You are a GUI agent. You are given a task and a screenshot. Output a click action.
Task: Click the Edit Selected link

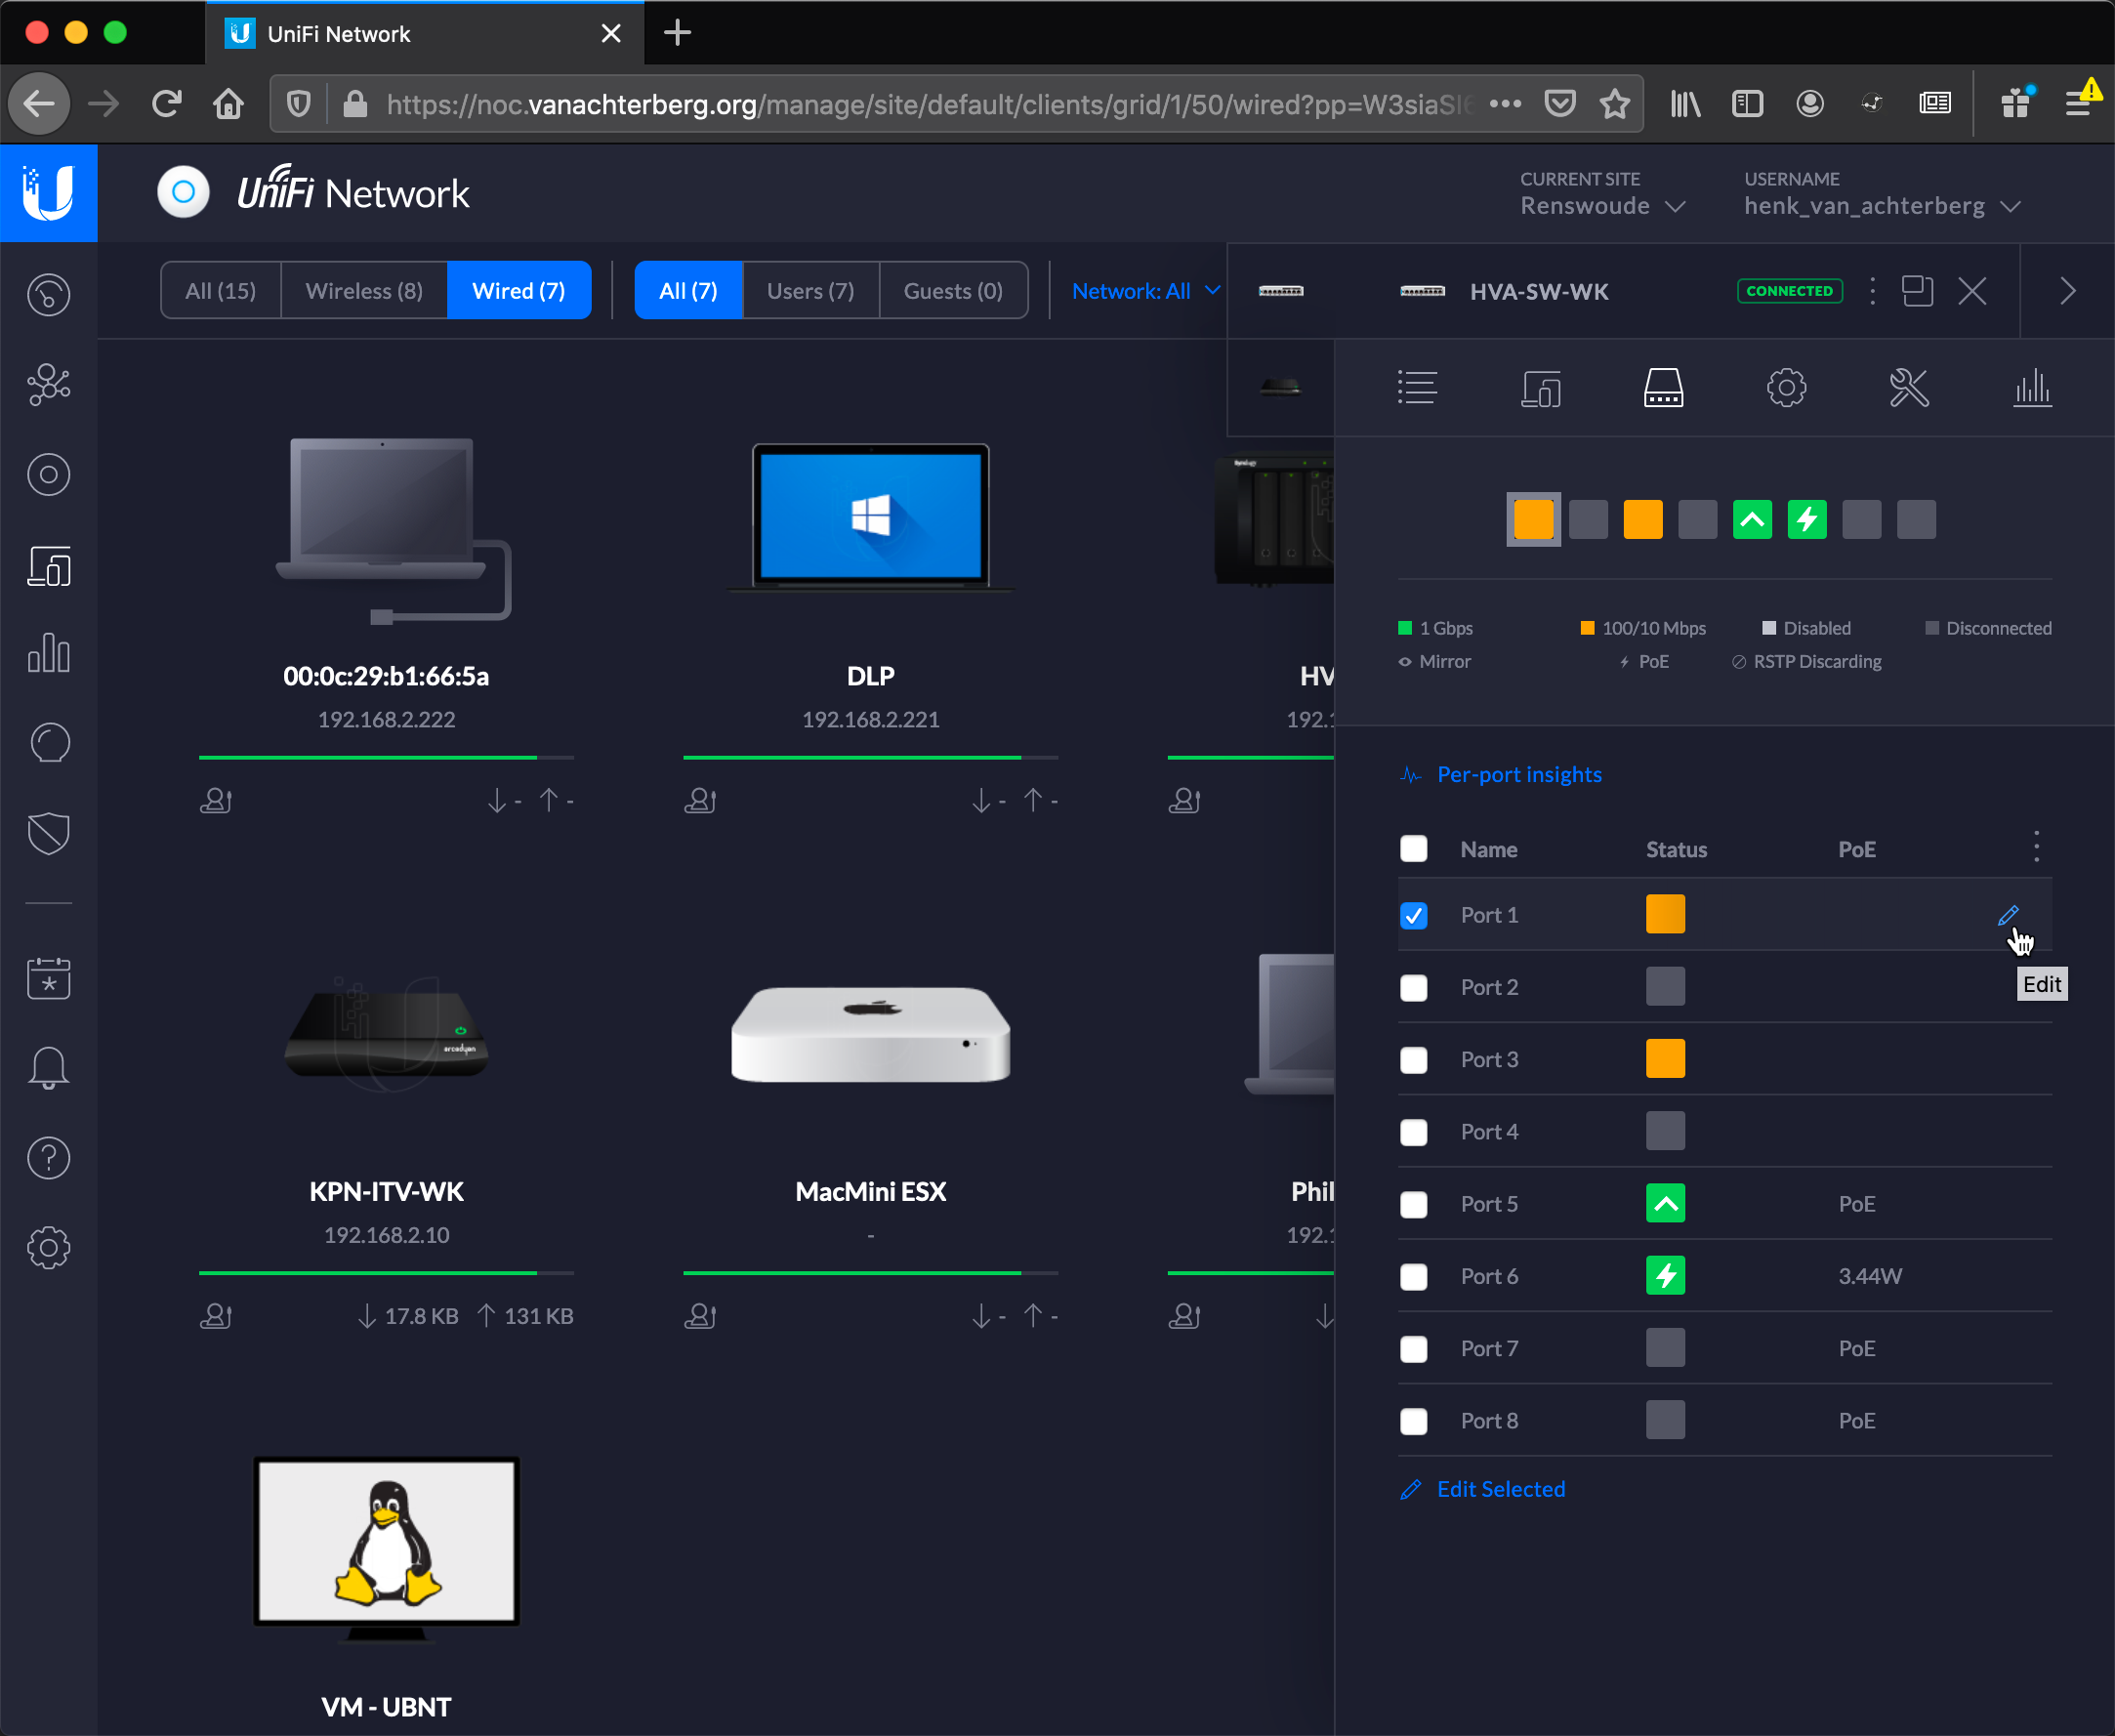tap(1500, 1489)
